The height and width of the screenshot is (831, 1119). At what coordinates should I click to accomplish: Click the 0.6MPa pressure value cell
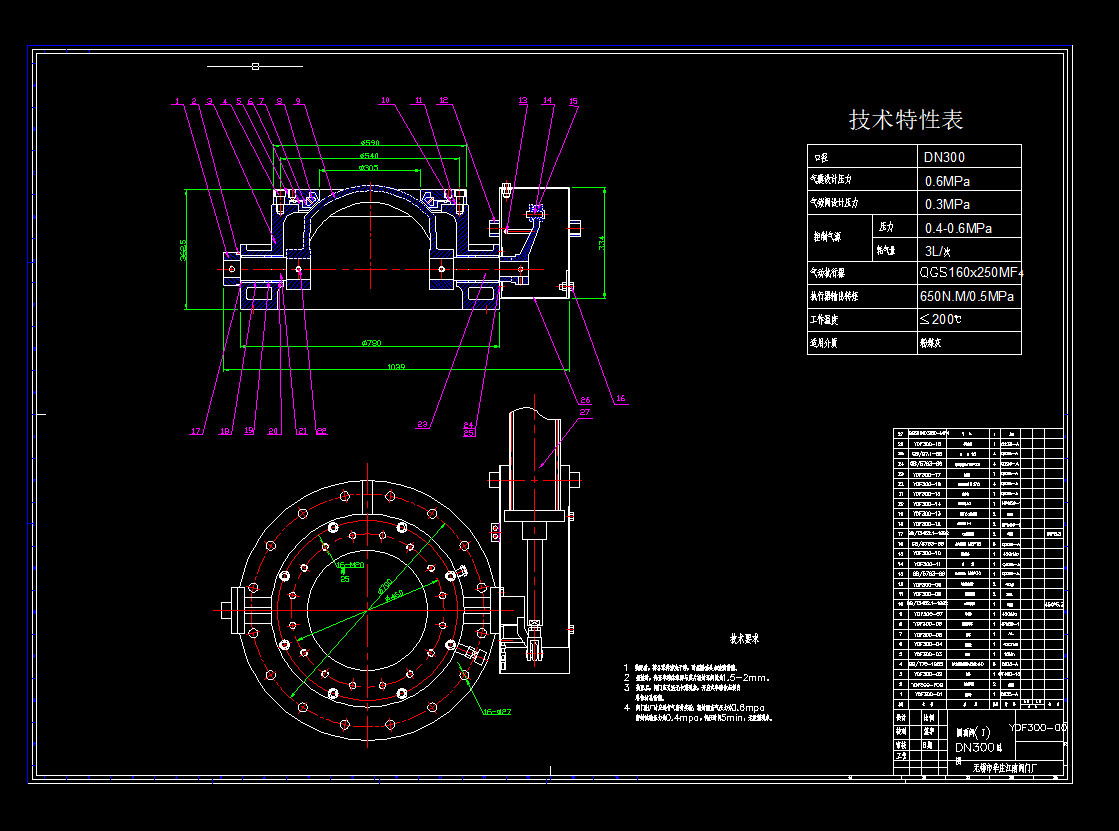click(947, 181)
